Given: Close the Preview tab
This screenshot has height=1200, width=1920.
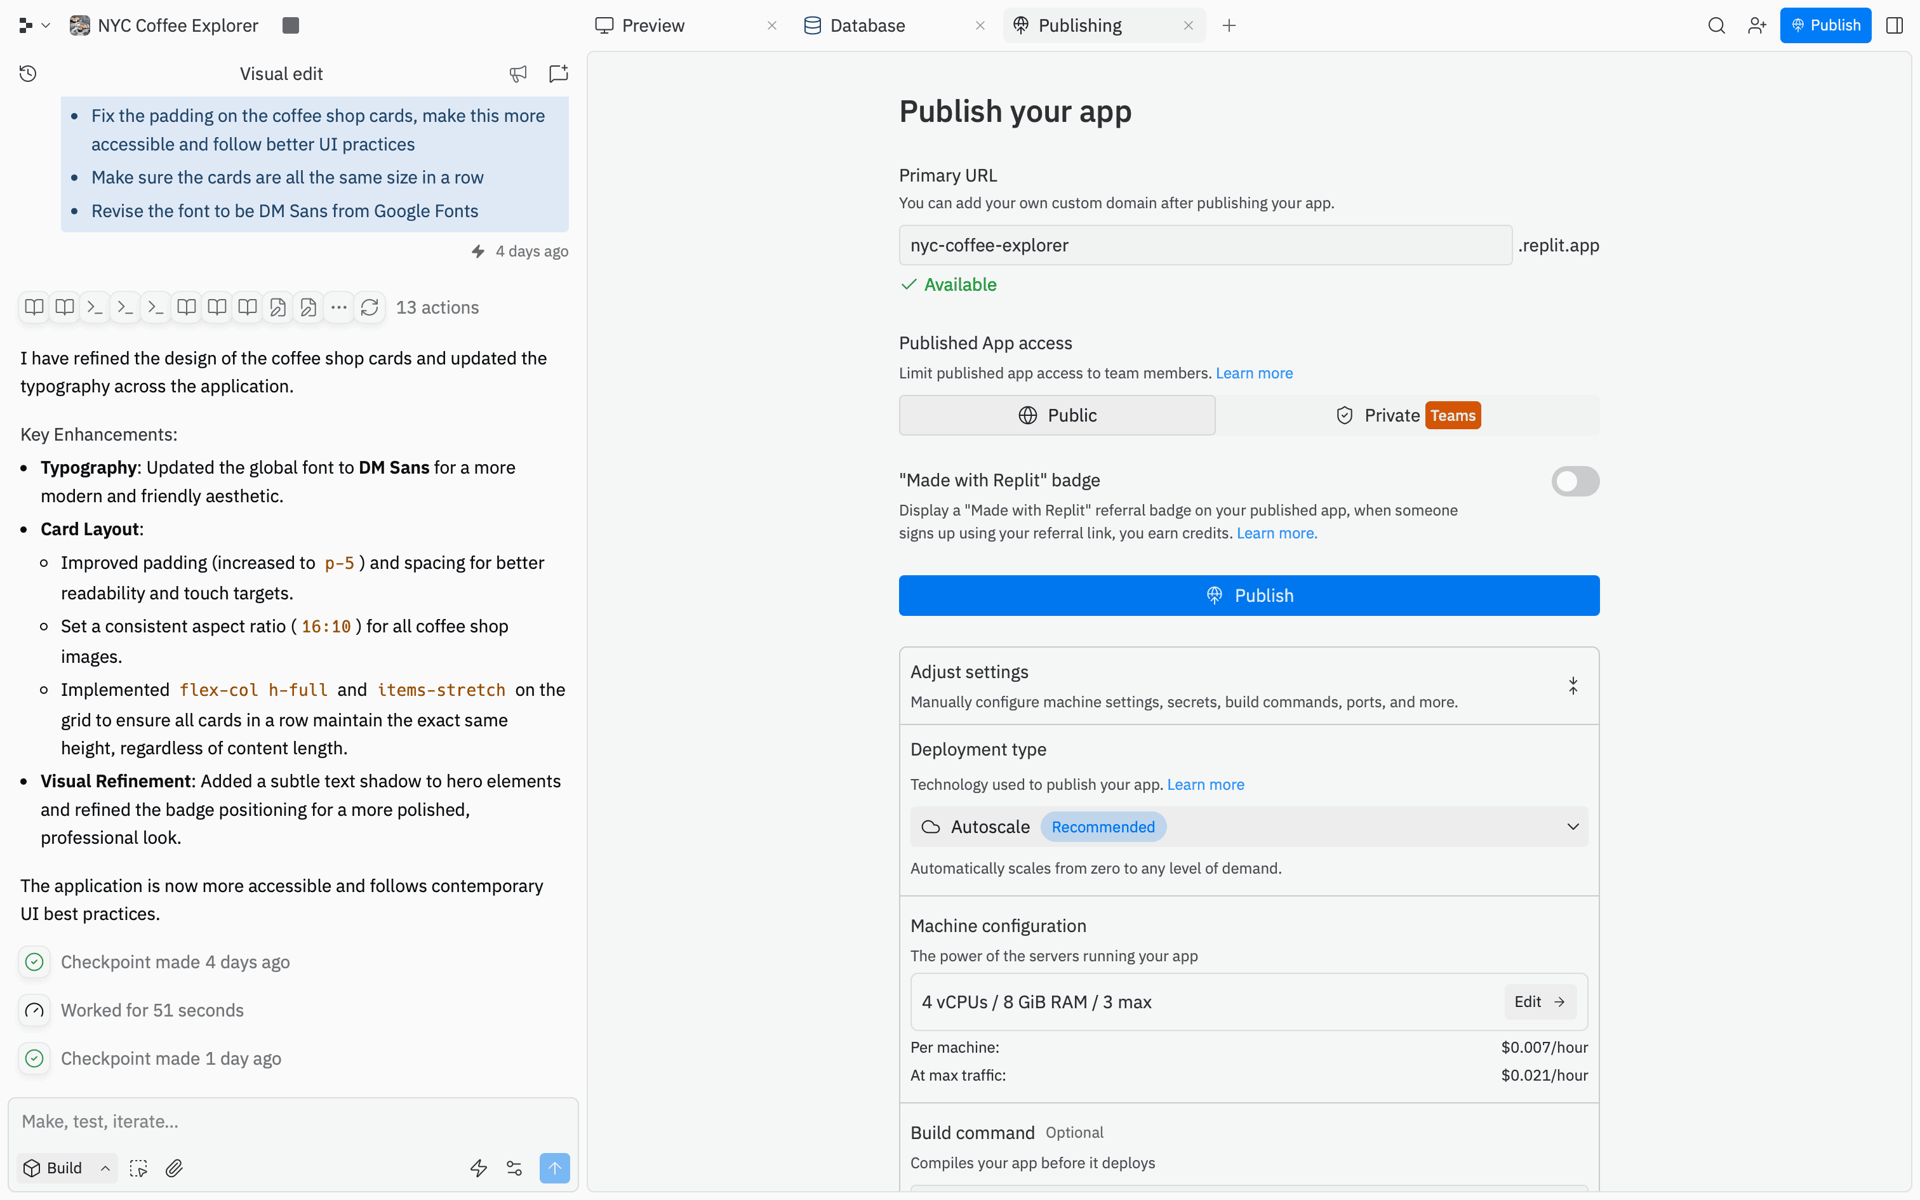Looking at the screenshot, I should [x=772, y=26].
